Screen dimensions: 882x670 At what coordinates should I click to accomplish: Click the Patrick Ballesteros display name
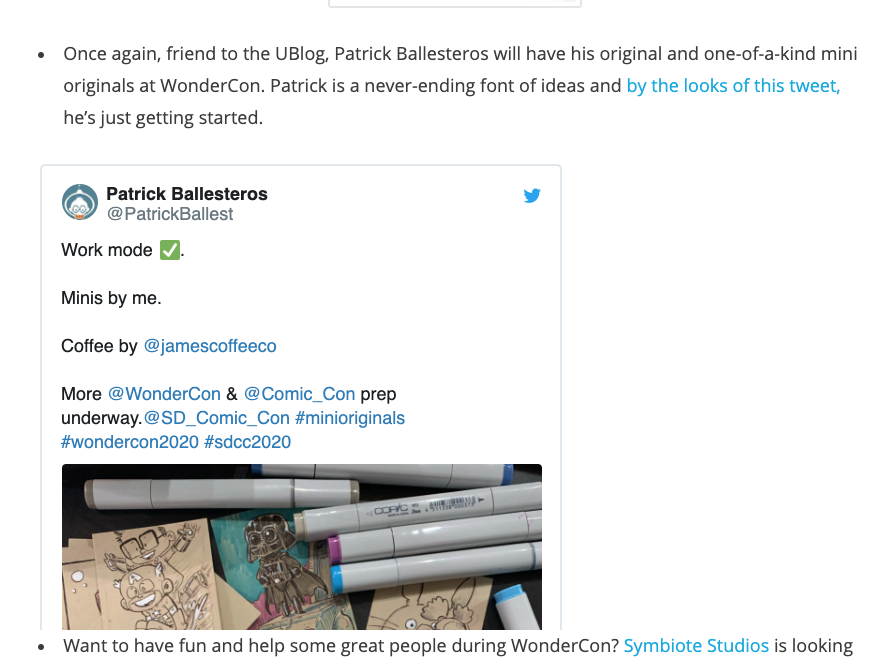pyautogui.click(x=187, y=194)
